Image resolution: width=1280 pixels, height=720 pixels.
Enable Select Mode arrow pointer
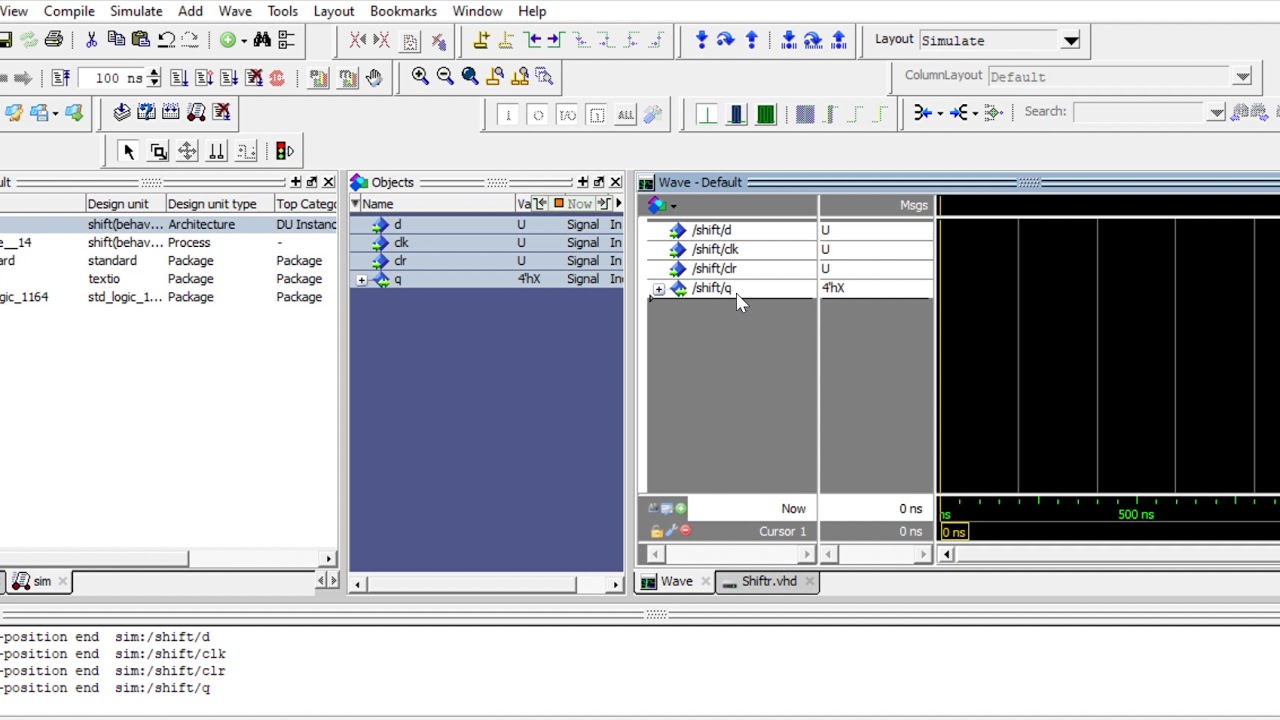pyautogui.click(x=128, y=151)
